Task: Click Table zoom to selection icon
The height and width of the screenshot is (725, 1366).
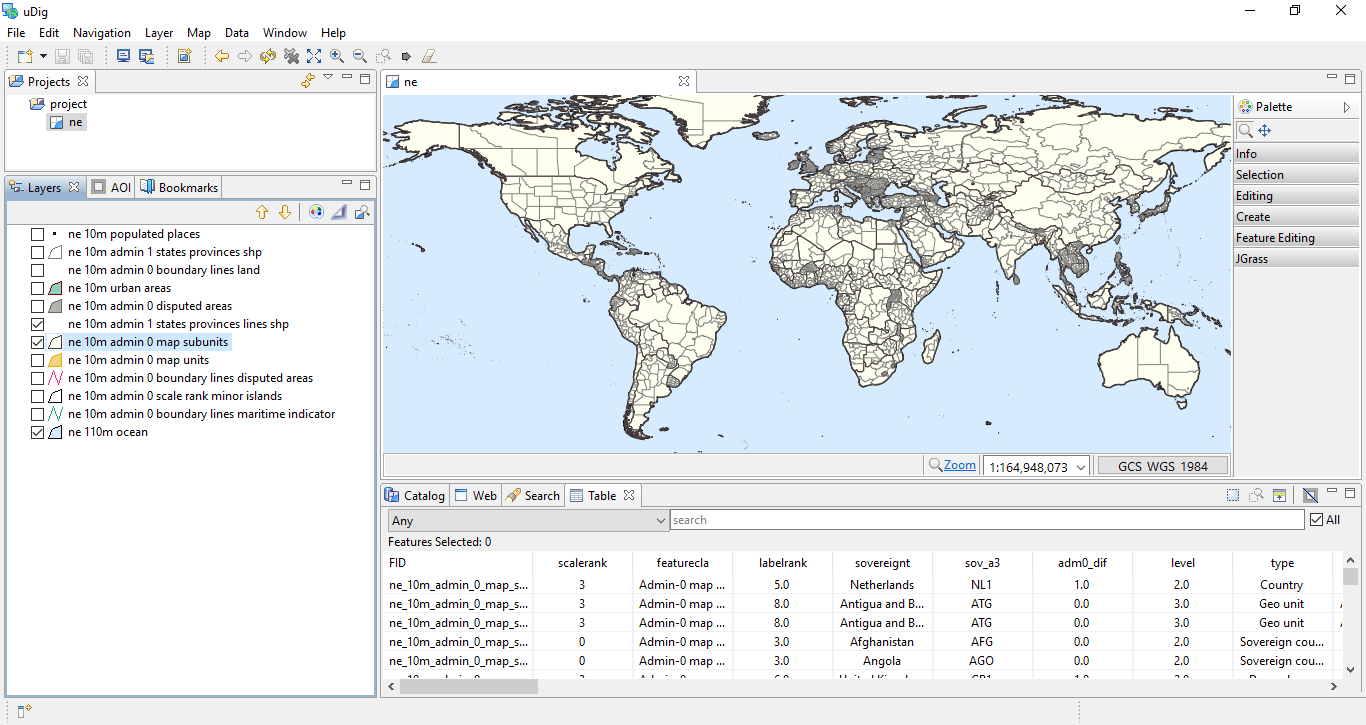Action: pos(1256,495)
